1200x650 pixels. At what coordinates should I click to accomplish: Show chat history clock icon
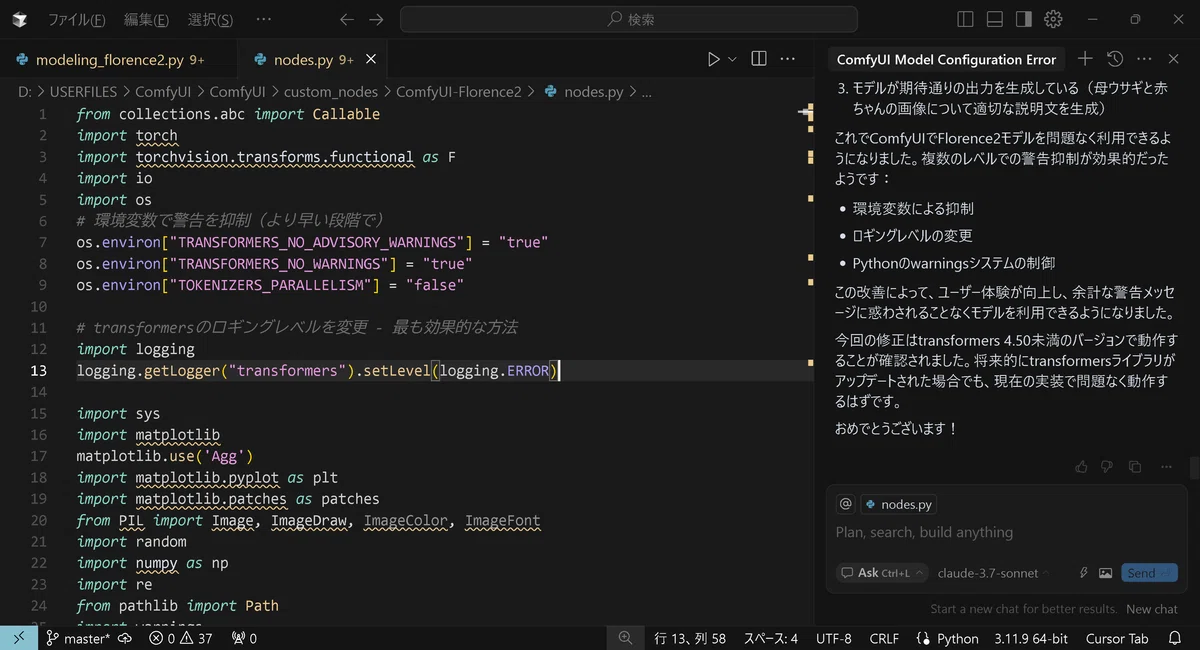(1115, 60)
